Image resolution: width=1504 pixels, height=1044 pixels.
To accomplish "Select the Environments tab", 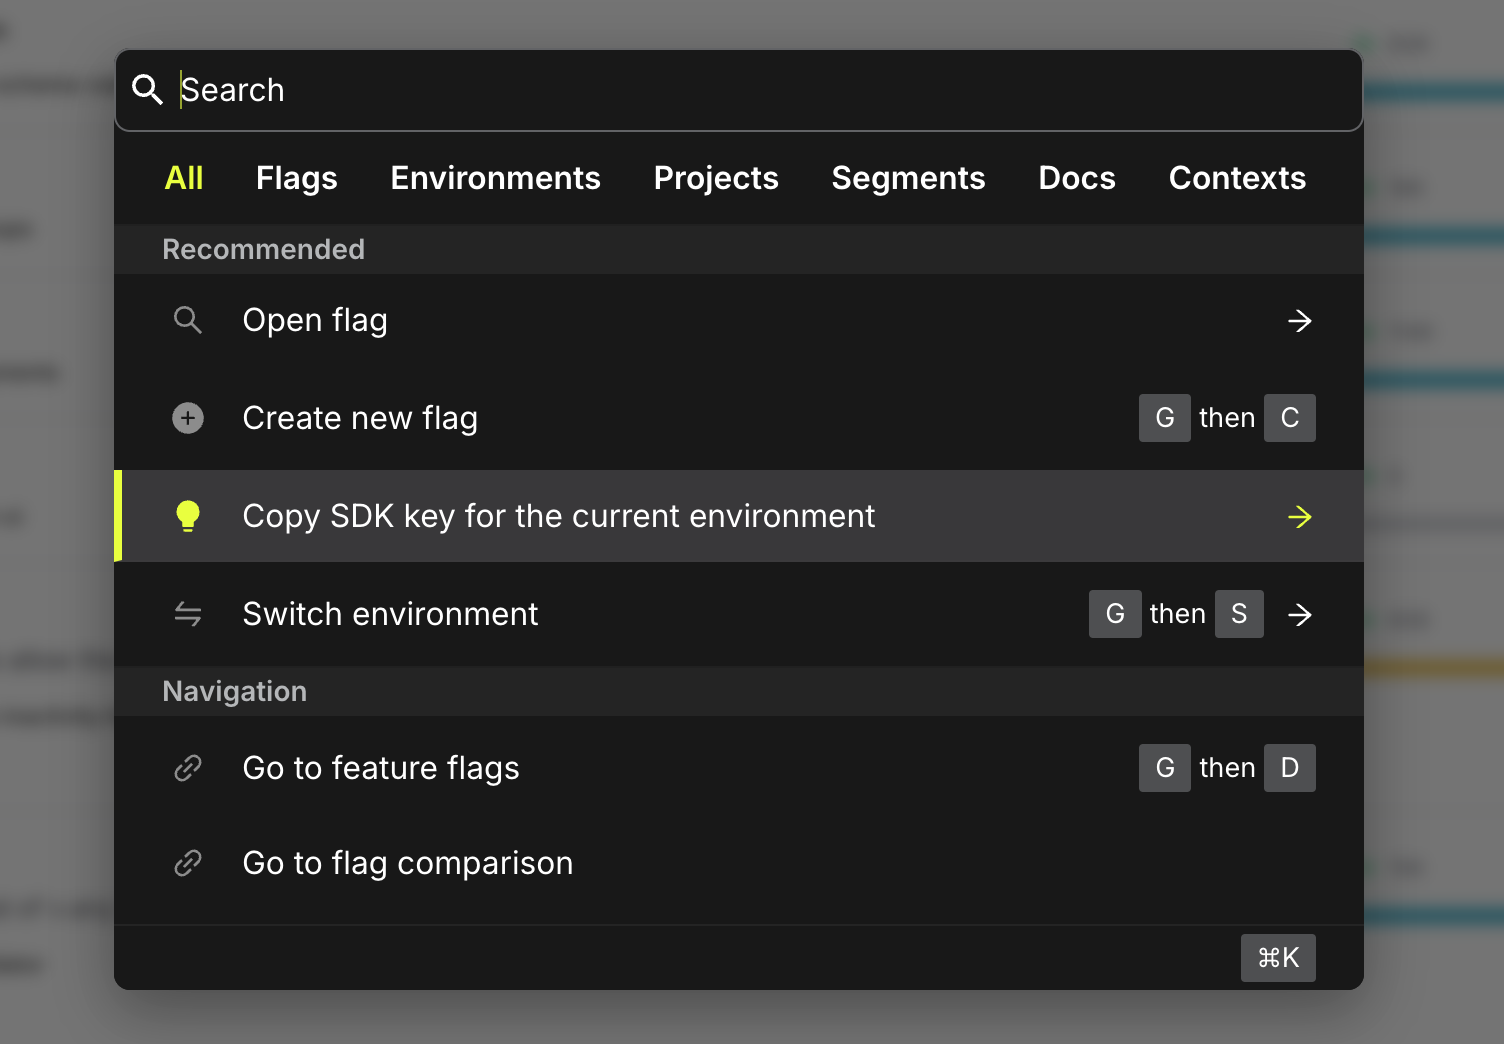I will coord(495,178).
